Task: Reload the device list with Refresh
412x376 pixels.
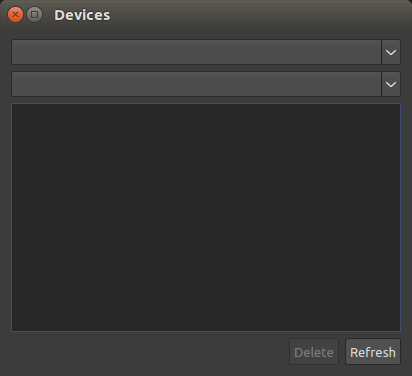Action: (x=373, y=352)
